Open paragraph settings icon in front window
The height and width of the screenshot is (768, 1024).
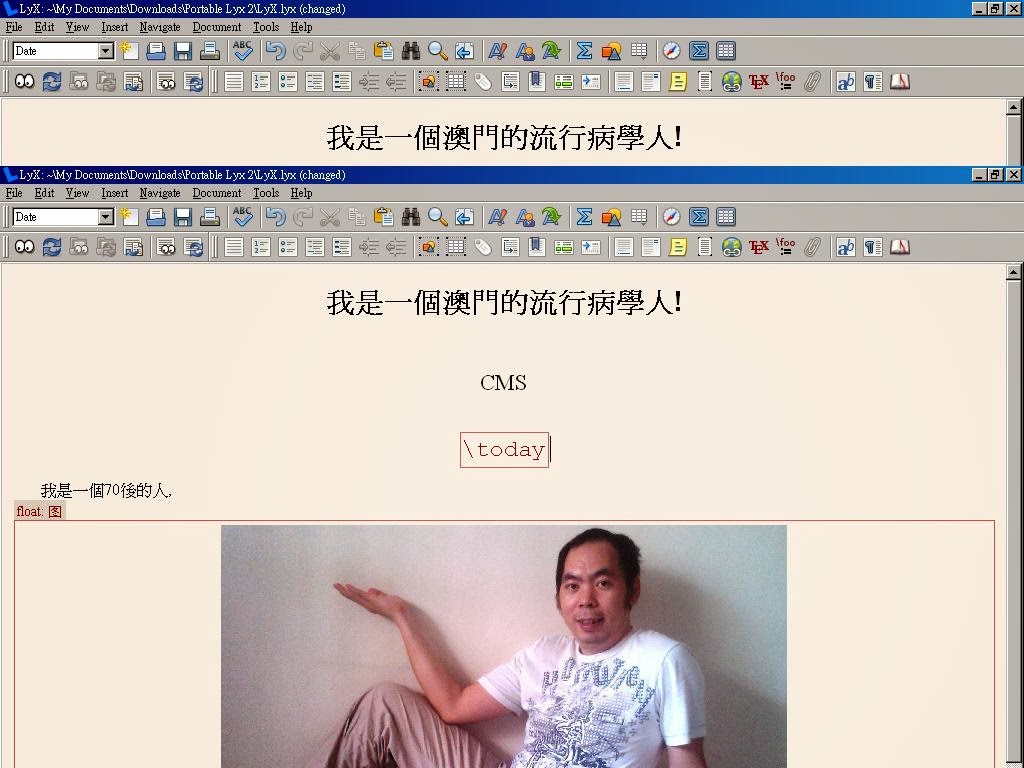[872, 247]
